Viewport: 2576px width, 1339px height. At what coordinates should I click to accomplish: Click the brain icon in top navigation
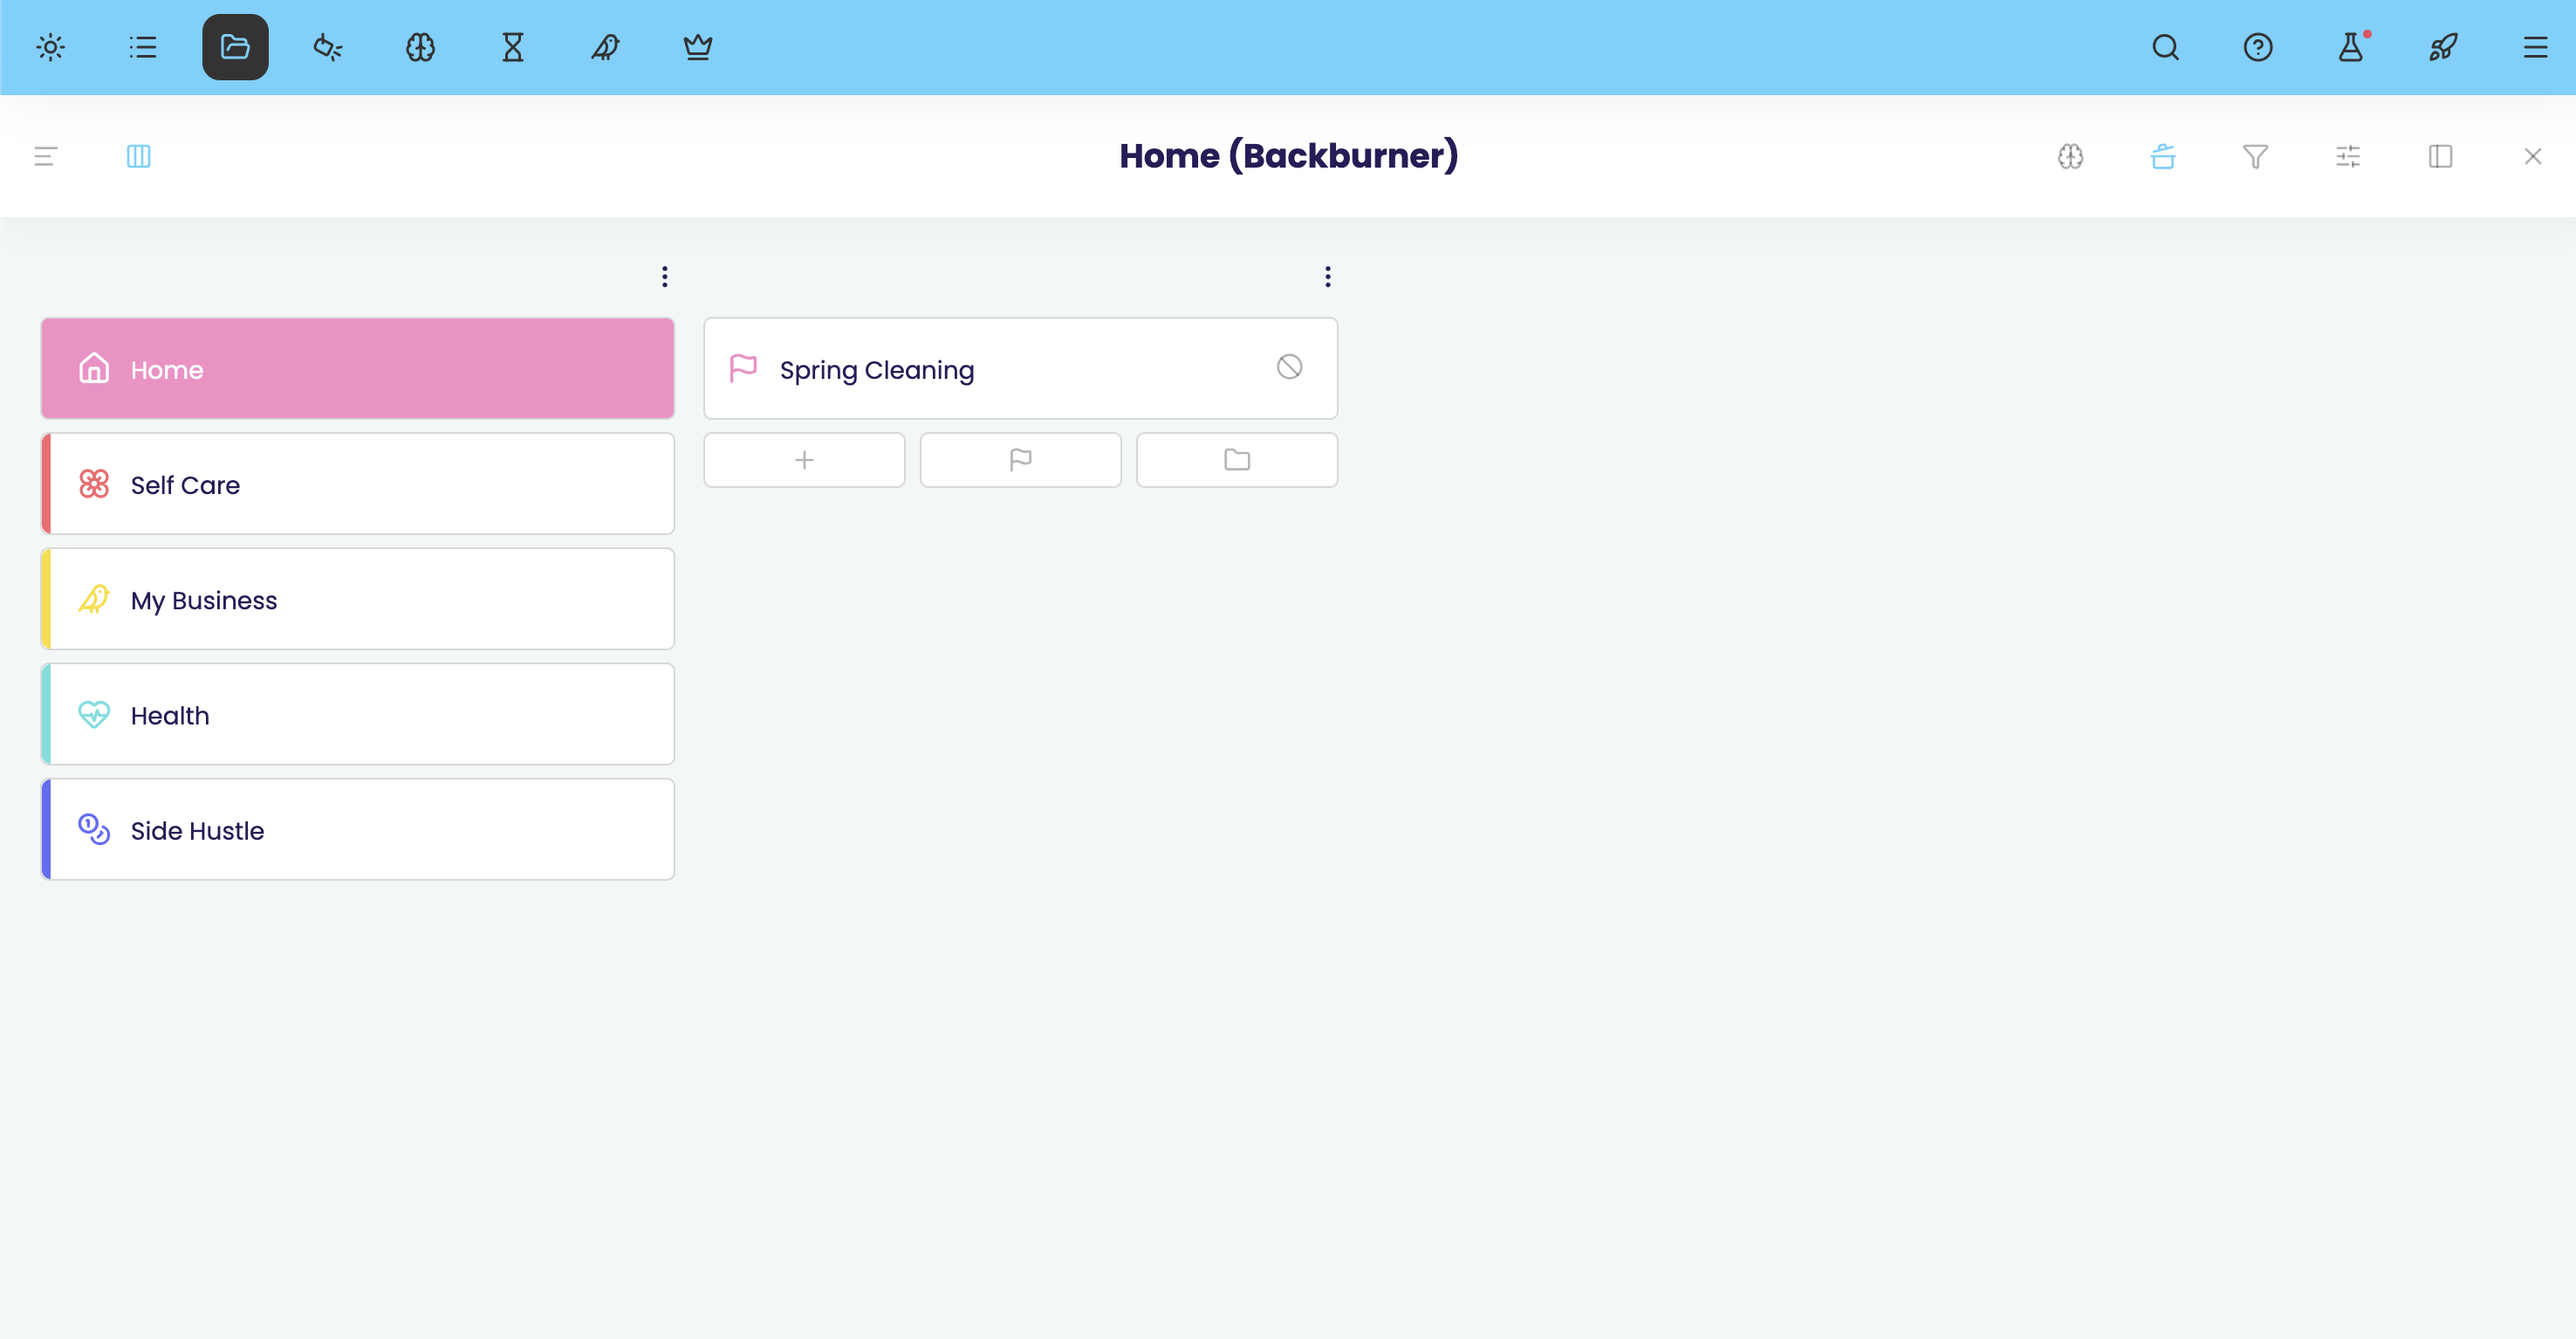pyautogui.click(x=420, y=47)
